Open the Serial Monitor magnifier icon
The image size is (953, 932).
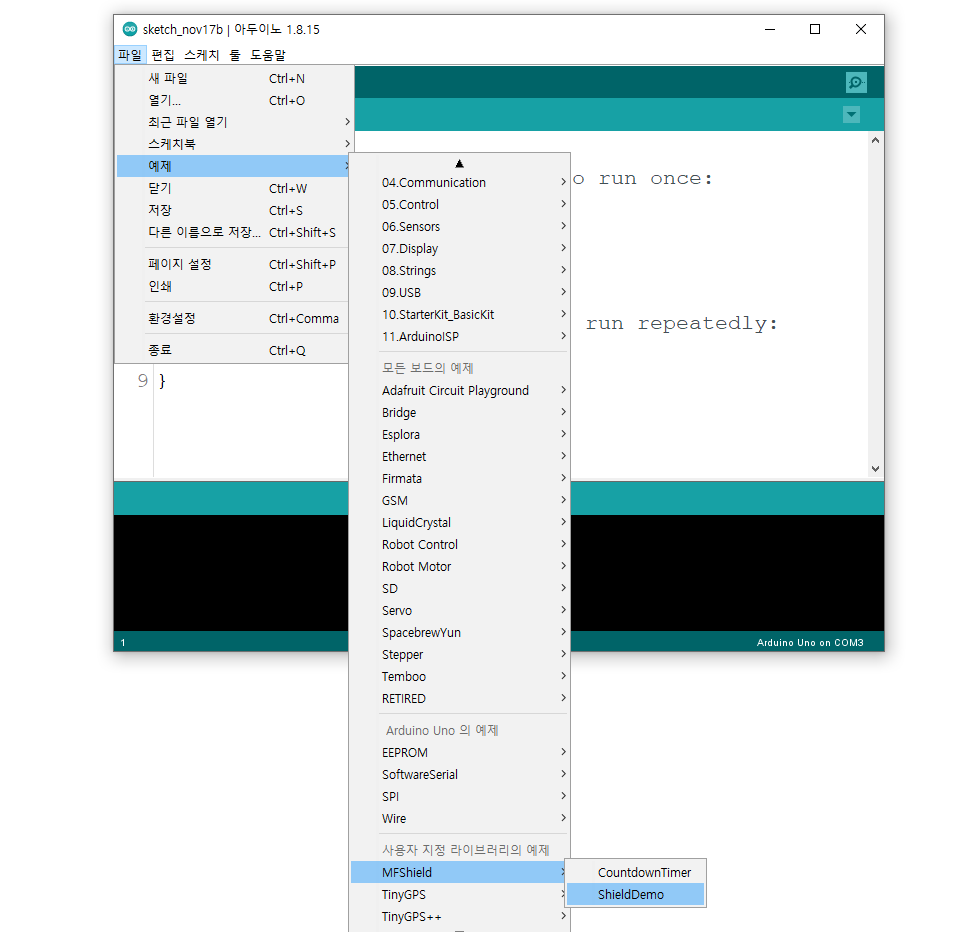[856, 82]
